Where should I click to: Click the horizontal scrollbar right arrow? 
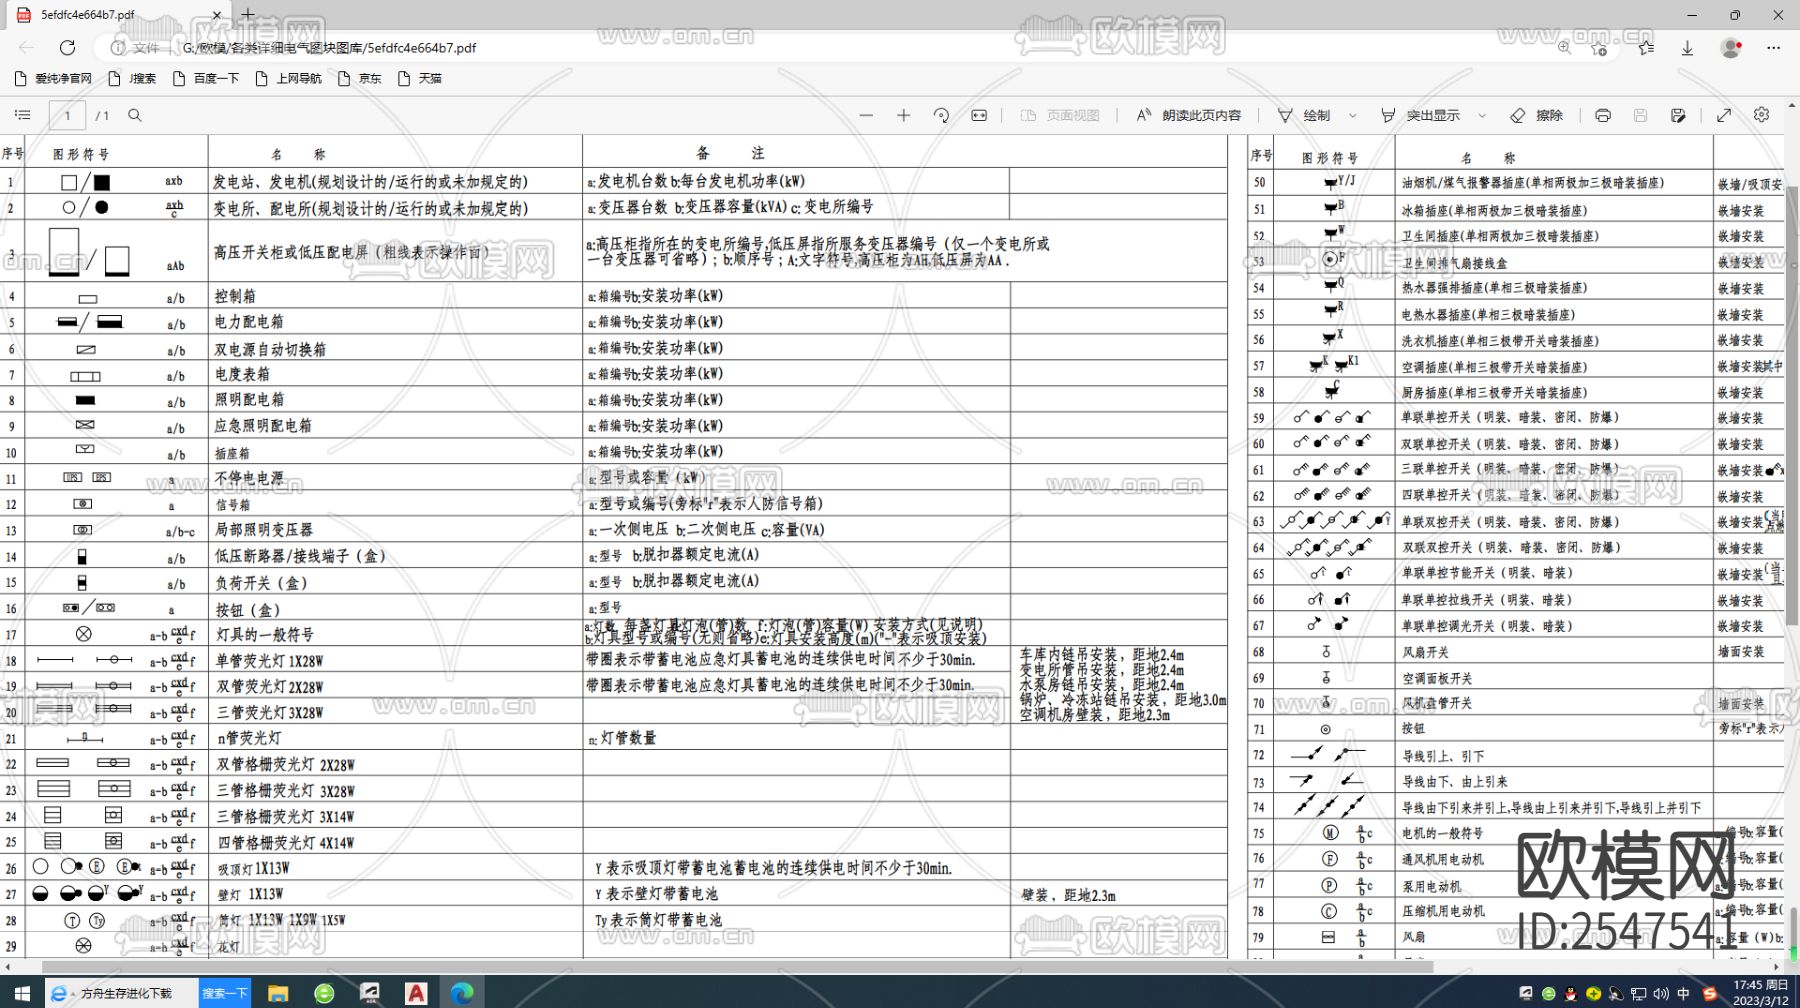(x=1777, y=967)
